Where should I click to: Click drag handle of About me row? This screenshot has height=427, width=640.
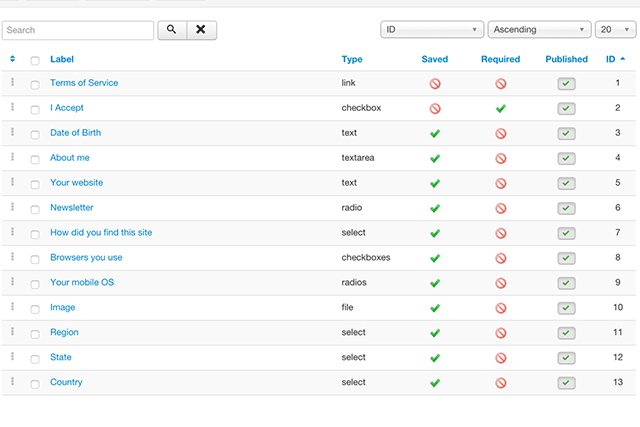point(12,157)
